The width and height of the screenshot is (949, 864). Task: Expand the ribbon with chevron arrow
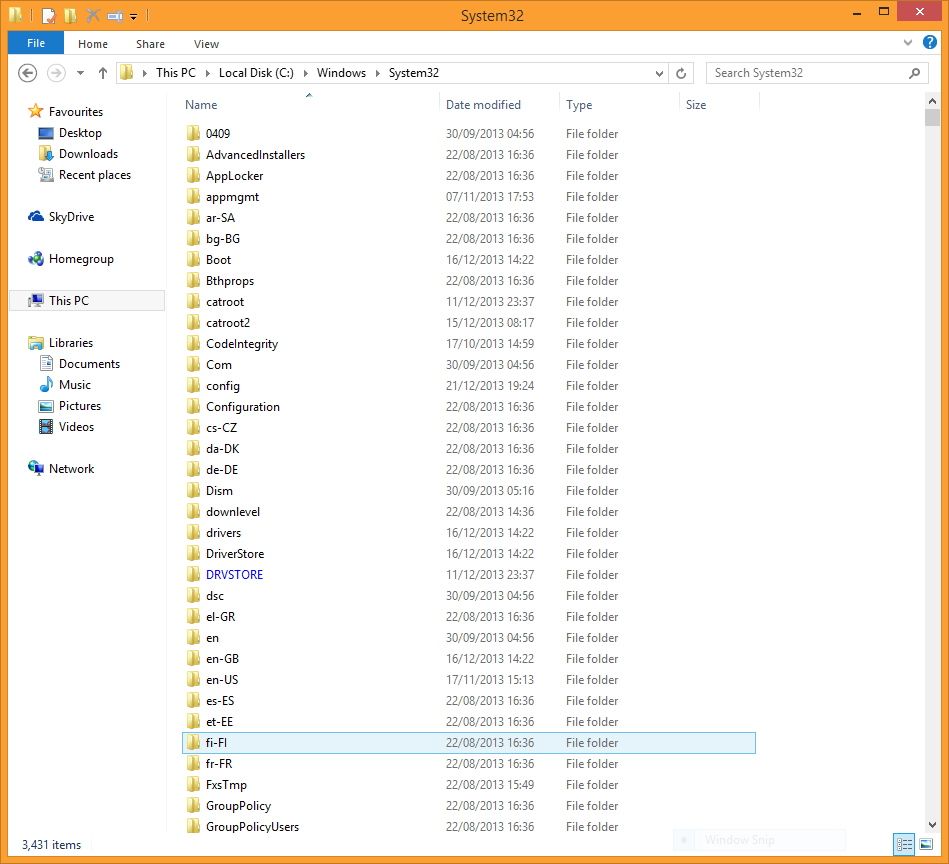point(908,42)
